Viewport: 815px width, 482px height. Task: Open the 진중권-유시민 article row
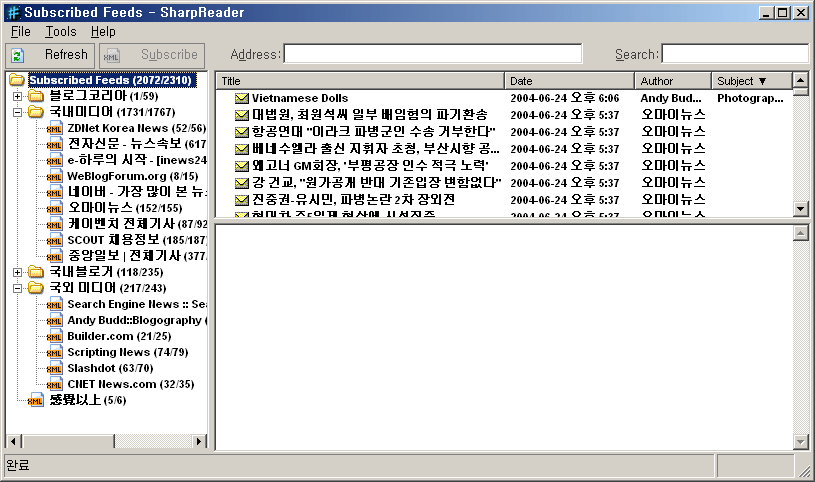pyautogui.click(x=504, y=200)
